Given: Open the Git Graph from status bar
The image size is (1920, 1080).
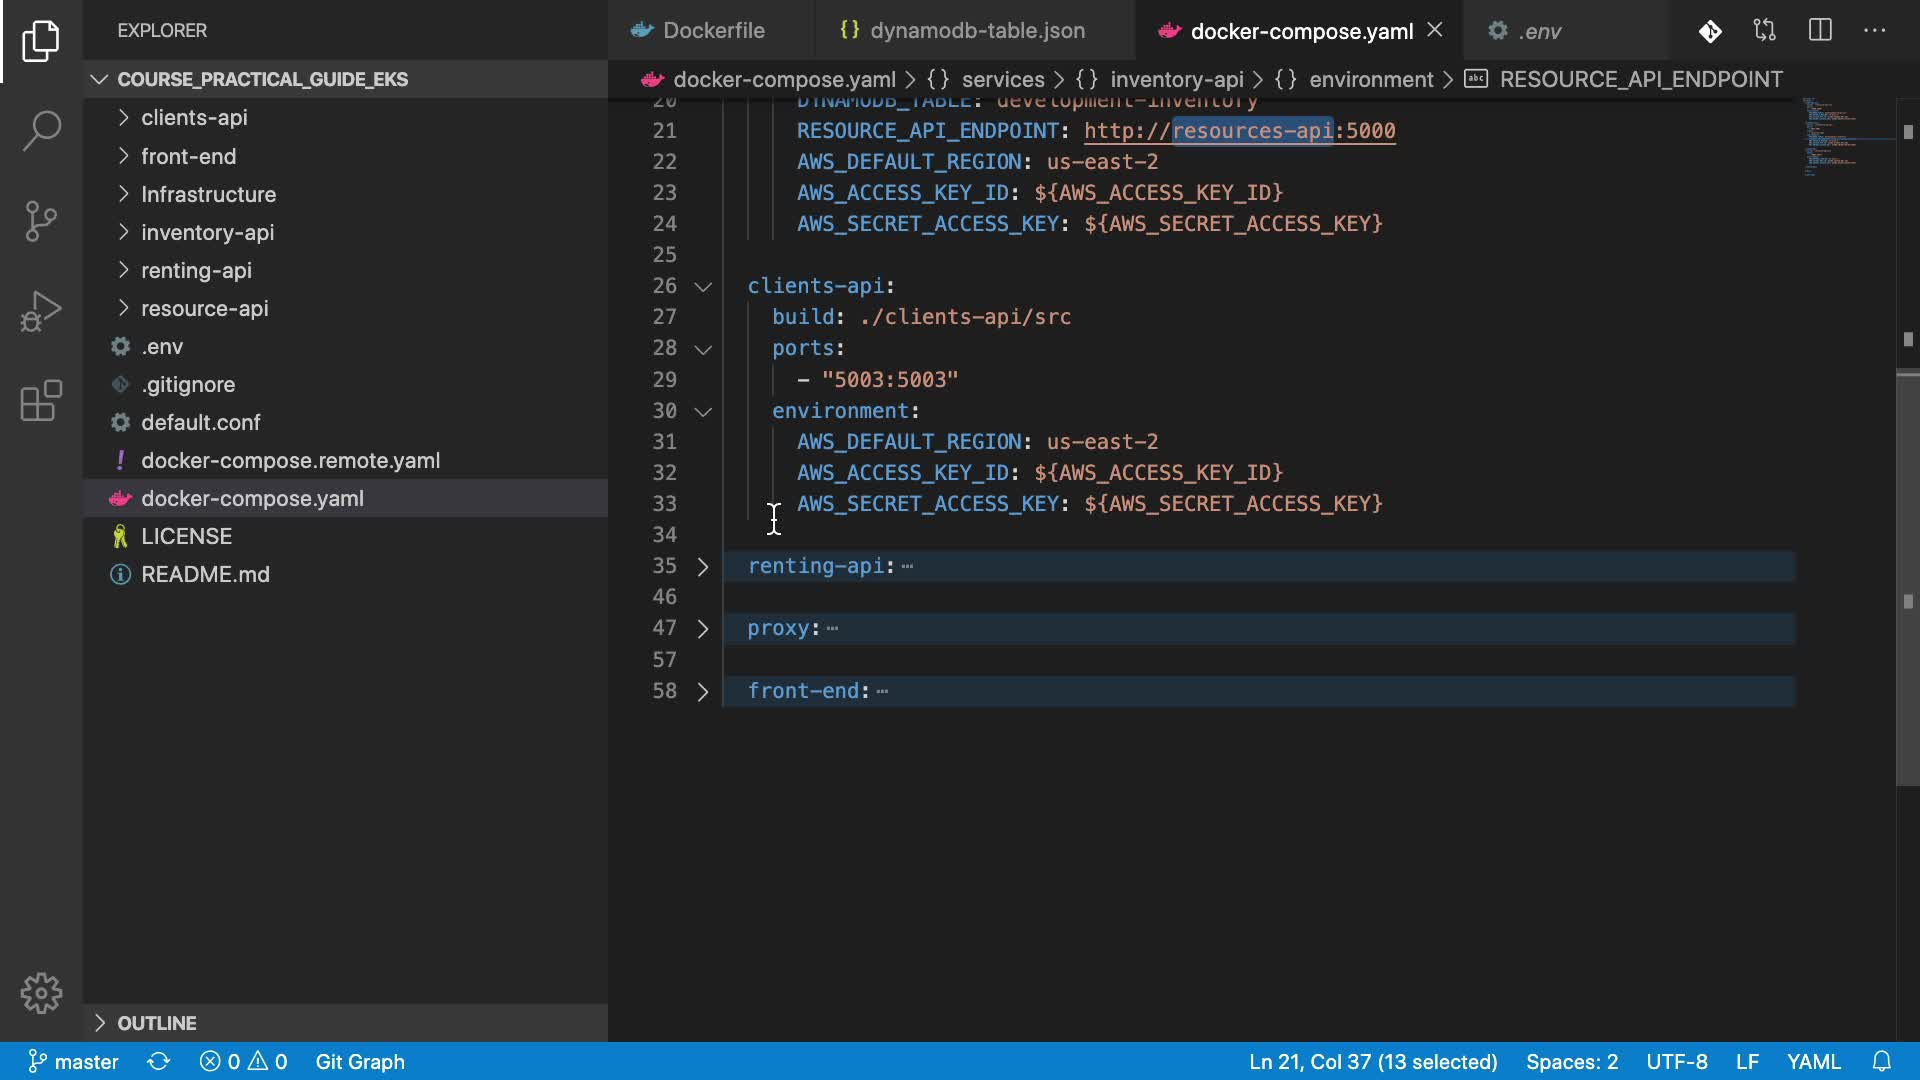Looking at the screenshot, I should 360,1061.
